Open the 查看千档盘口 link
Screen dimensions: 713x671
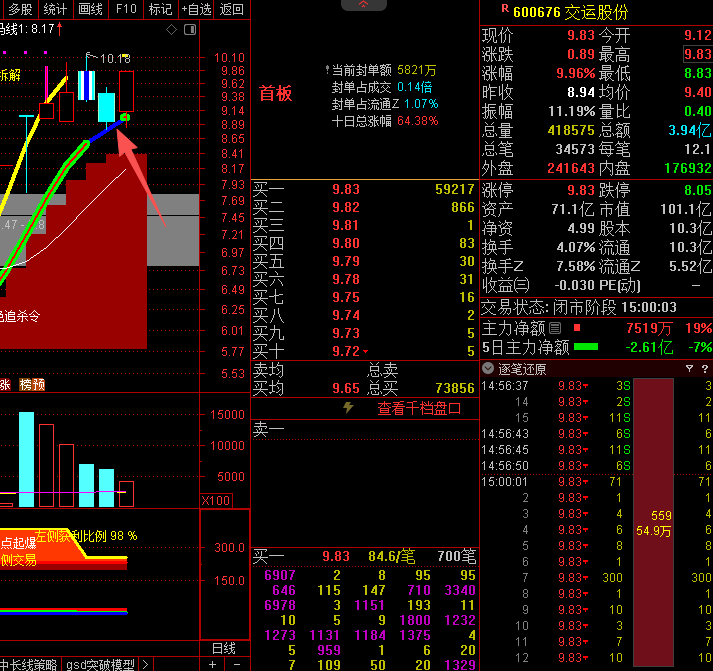pyautogui.click(x=418, y=408)
